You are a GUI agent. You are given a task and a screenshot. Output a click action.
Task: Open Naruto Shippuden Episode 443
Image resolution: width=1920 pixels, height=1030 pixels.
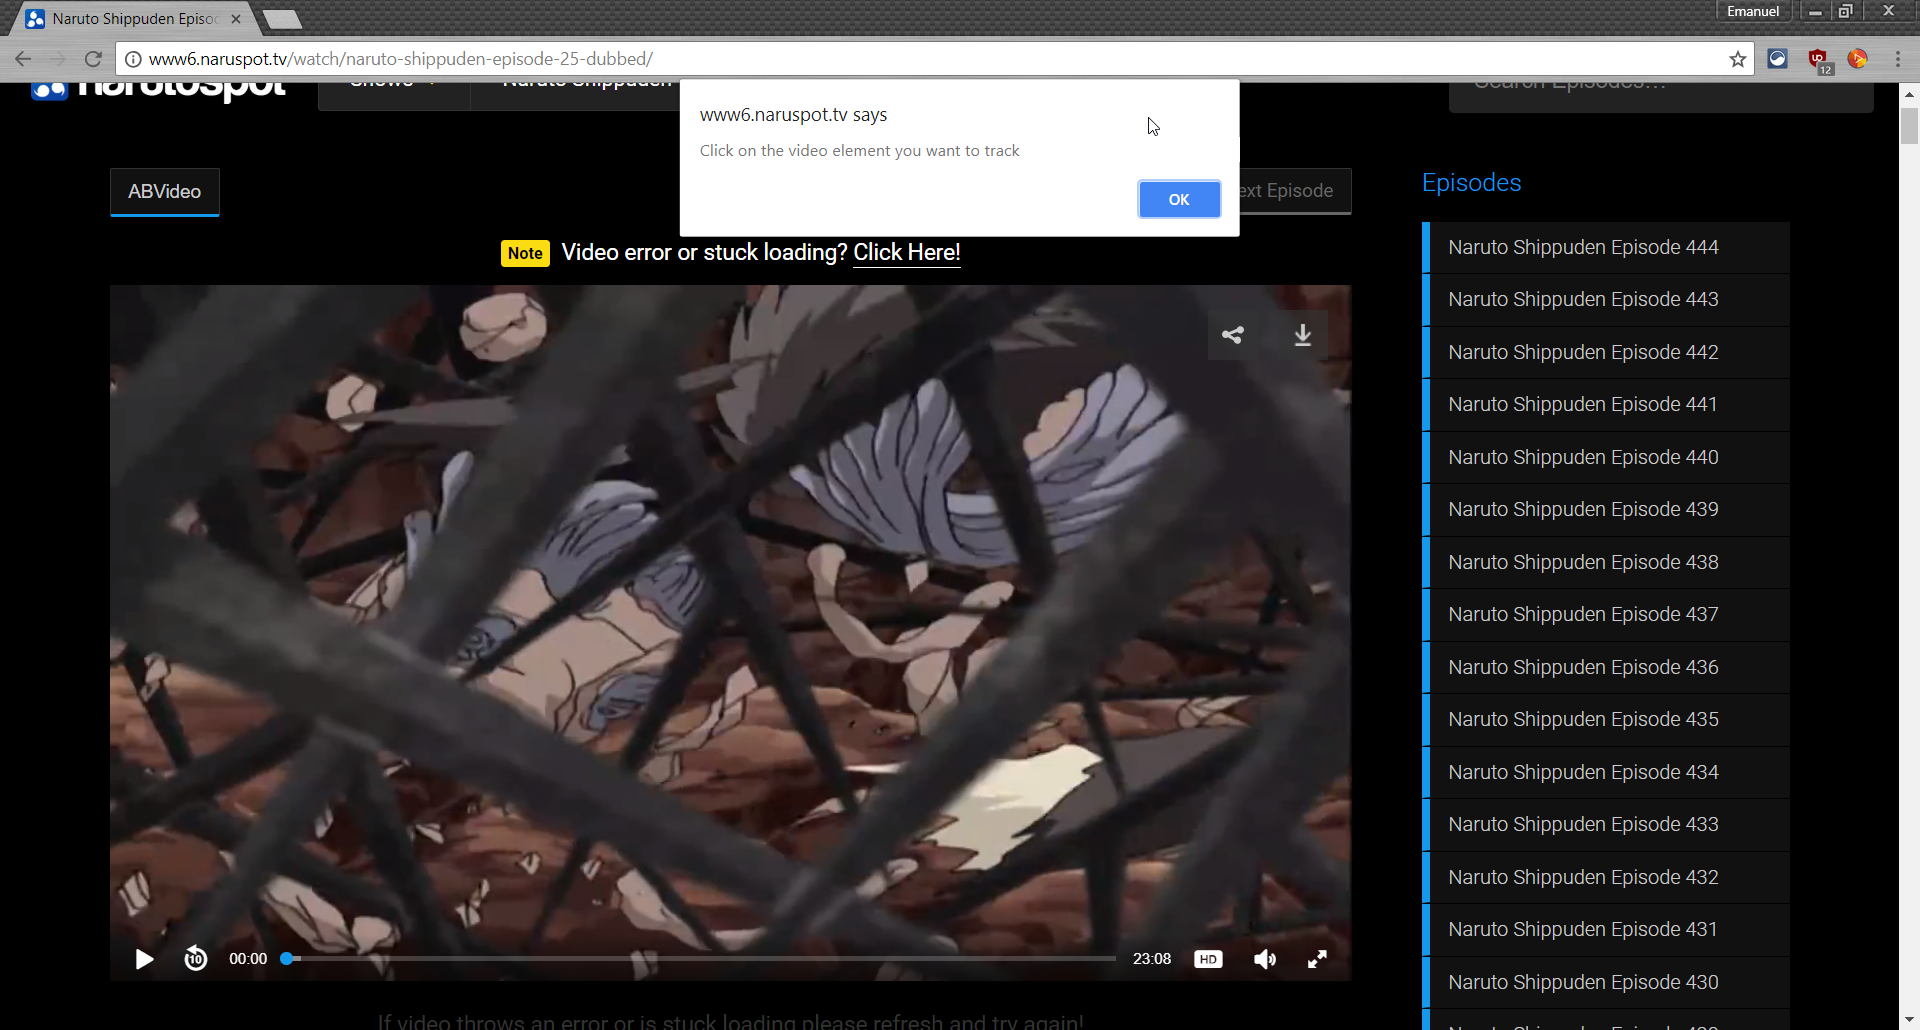point(1605,299)
